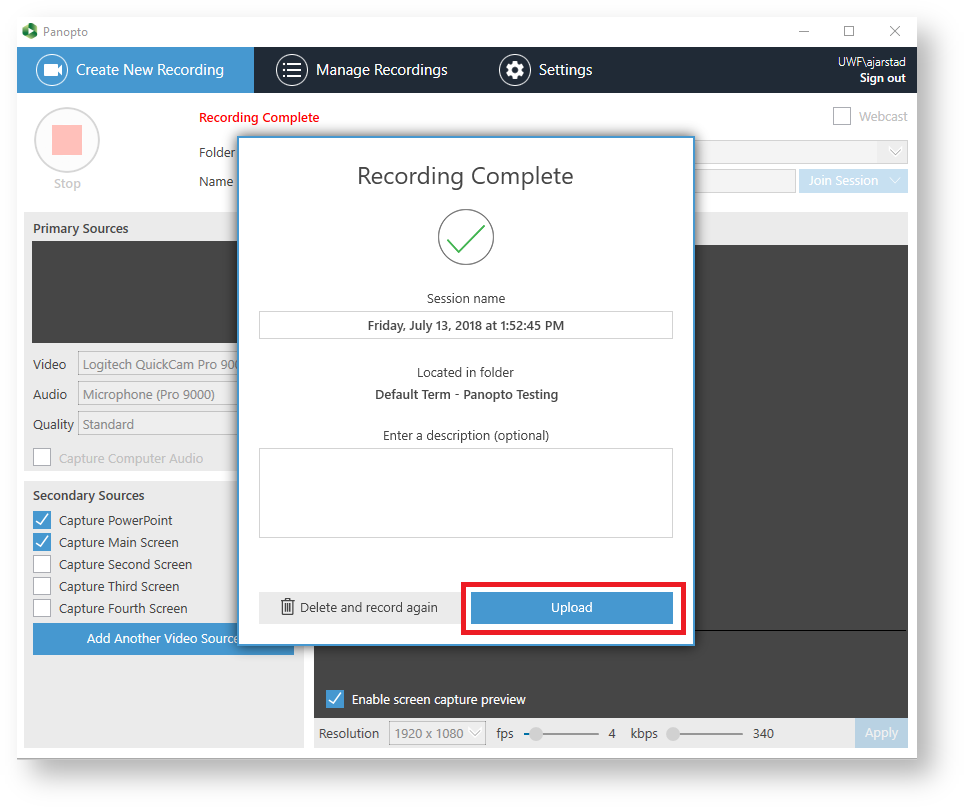Enable Capture Fourth Screen

(42, 608)
